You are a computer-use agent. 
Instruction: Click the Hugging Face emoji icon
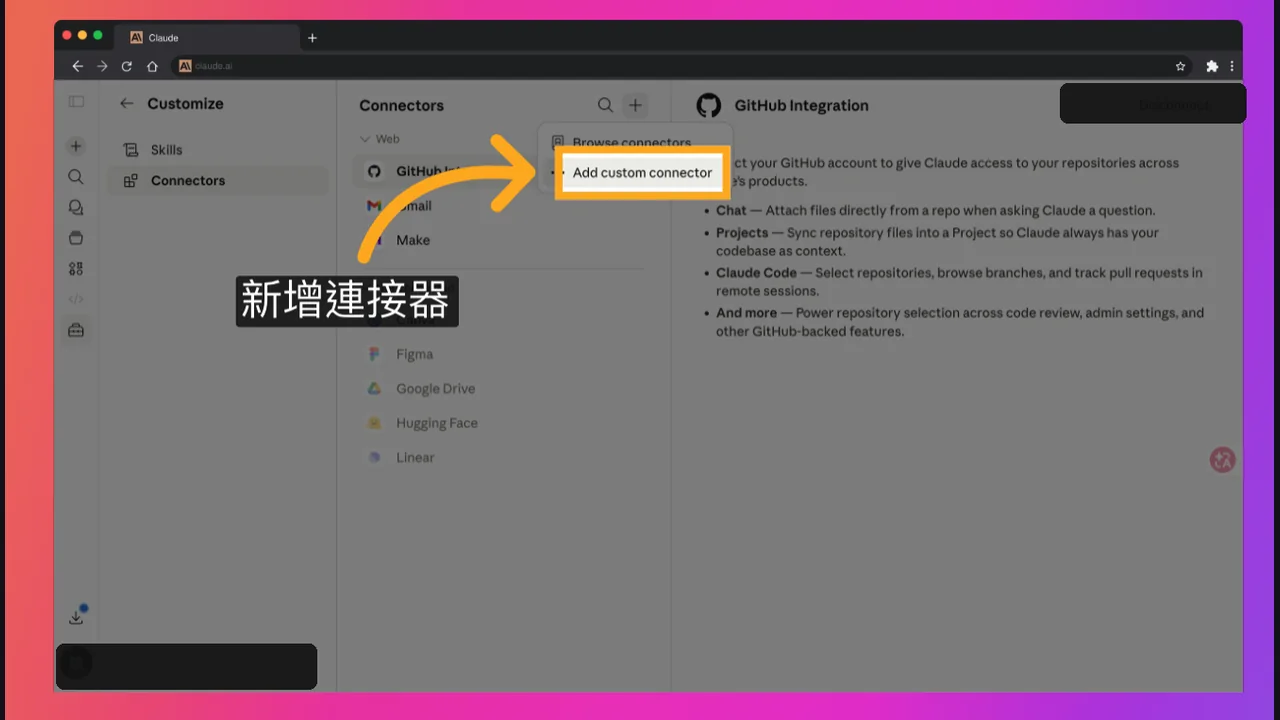374,423
